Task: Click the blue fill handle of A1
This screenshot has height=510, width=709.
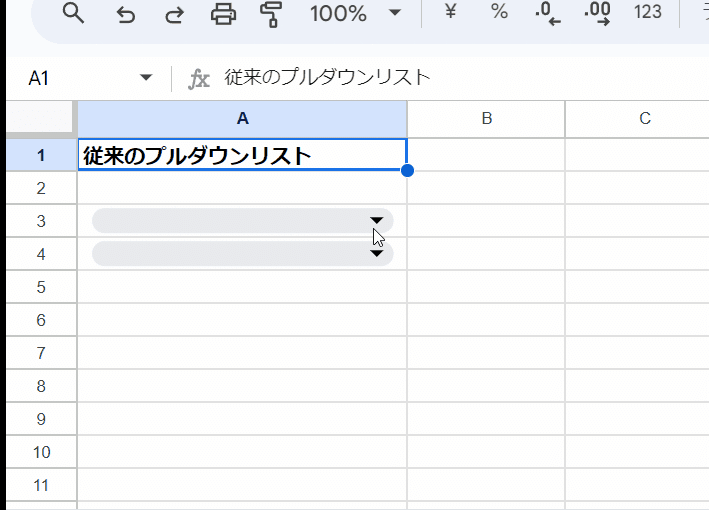Action: coord(407,170)
